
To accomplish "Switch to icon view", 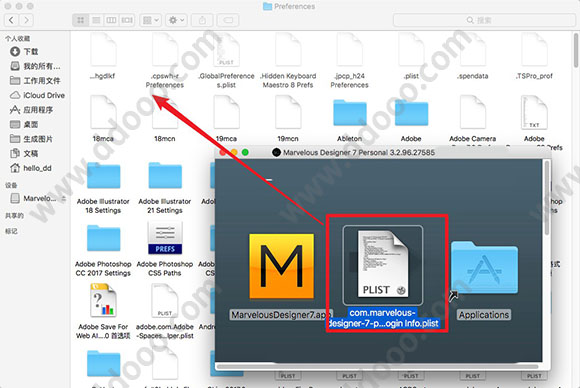I will coord(80,20).
